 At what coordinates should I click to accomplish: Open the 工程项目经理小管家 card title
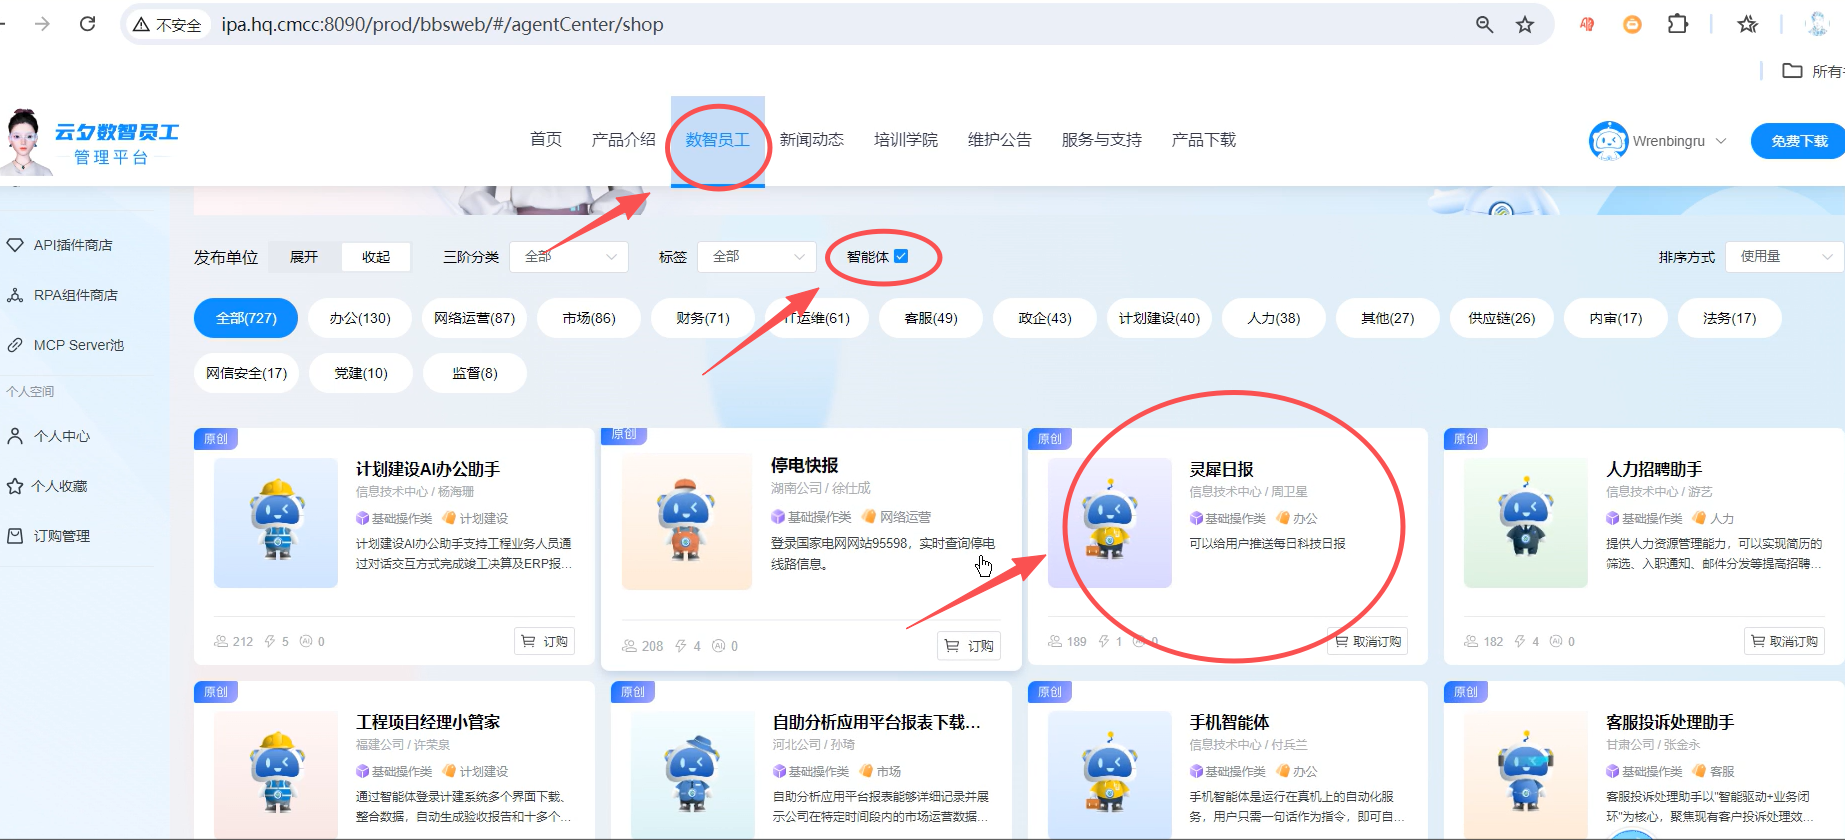coord(428,722)
